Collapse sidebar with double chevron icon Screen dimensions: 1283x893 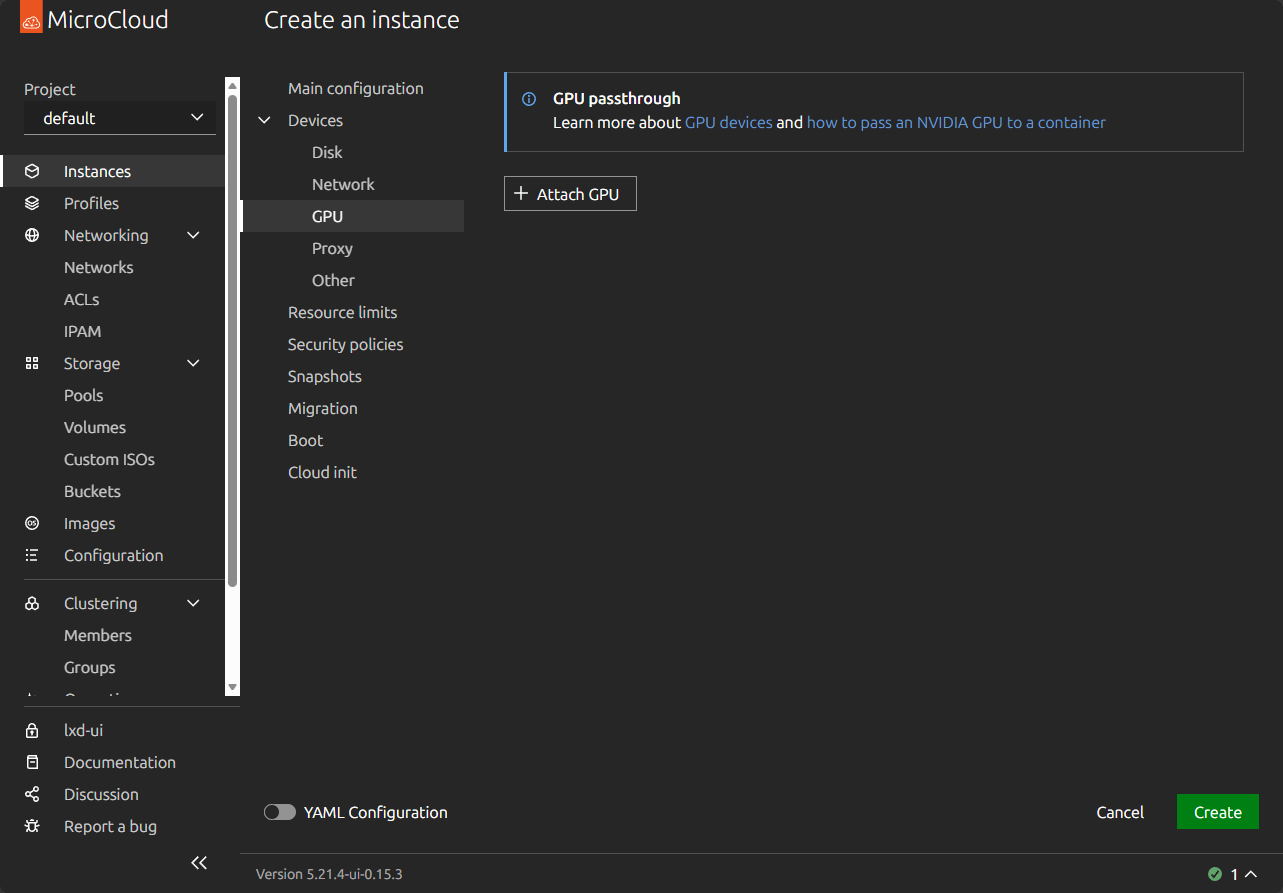point(199,862)
